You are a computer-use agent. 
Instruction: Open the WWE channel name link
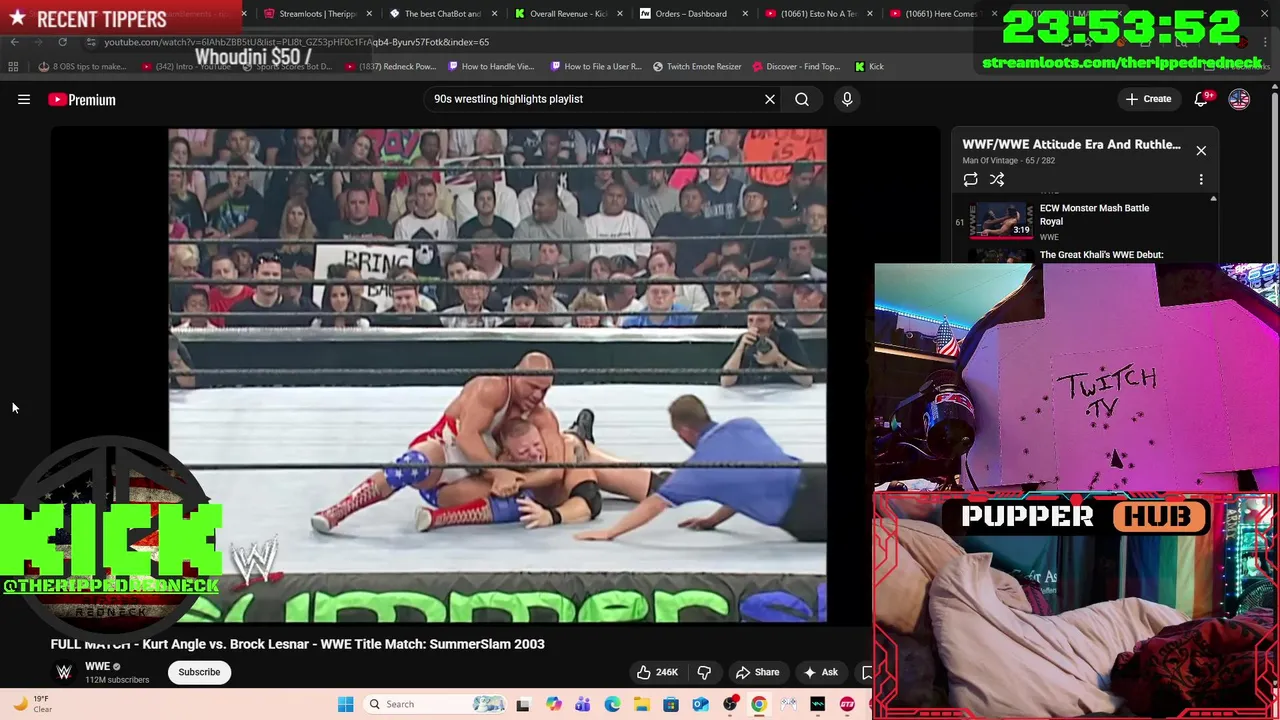pos(97,666)
